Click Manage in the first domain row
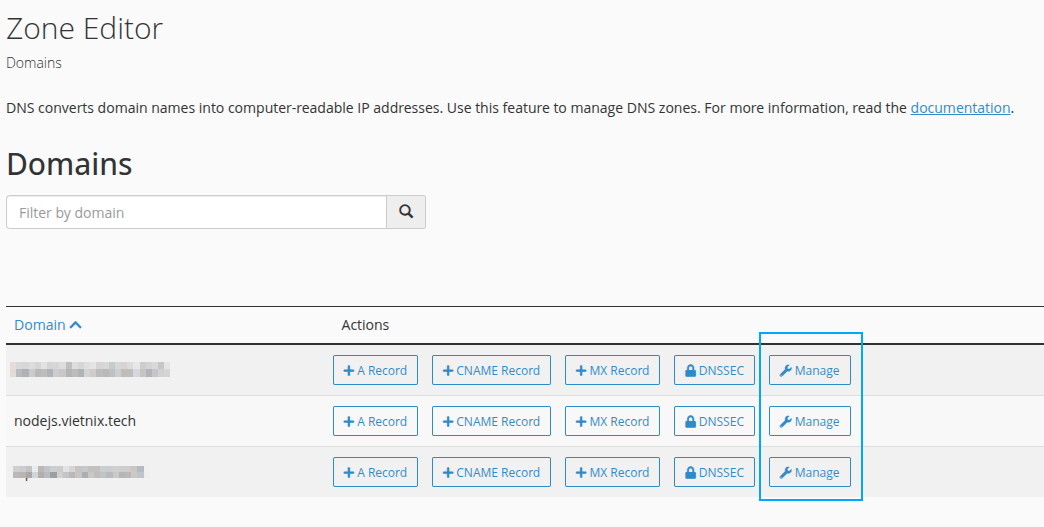 (x=809, y=370)
